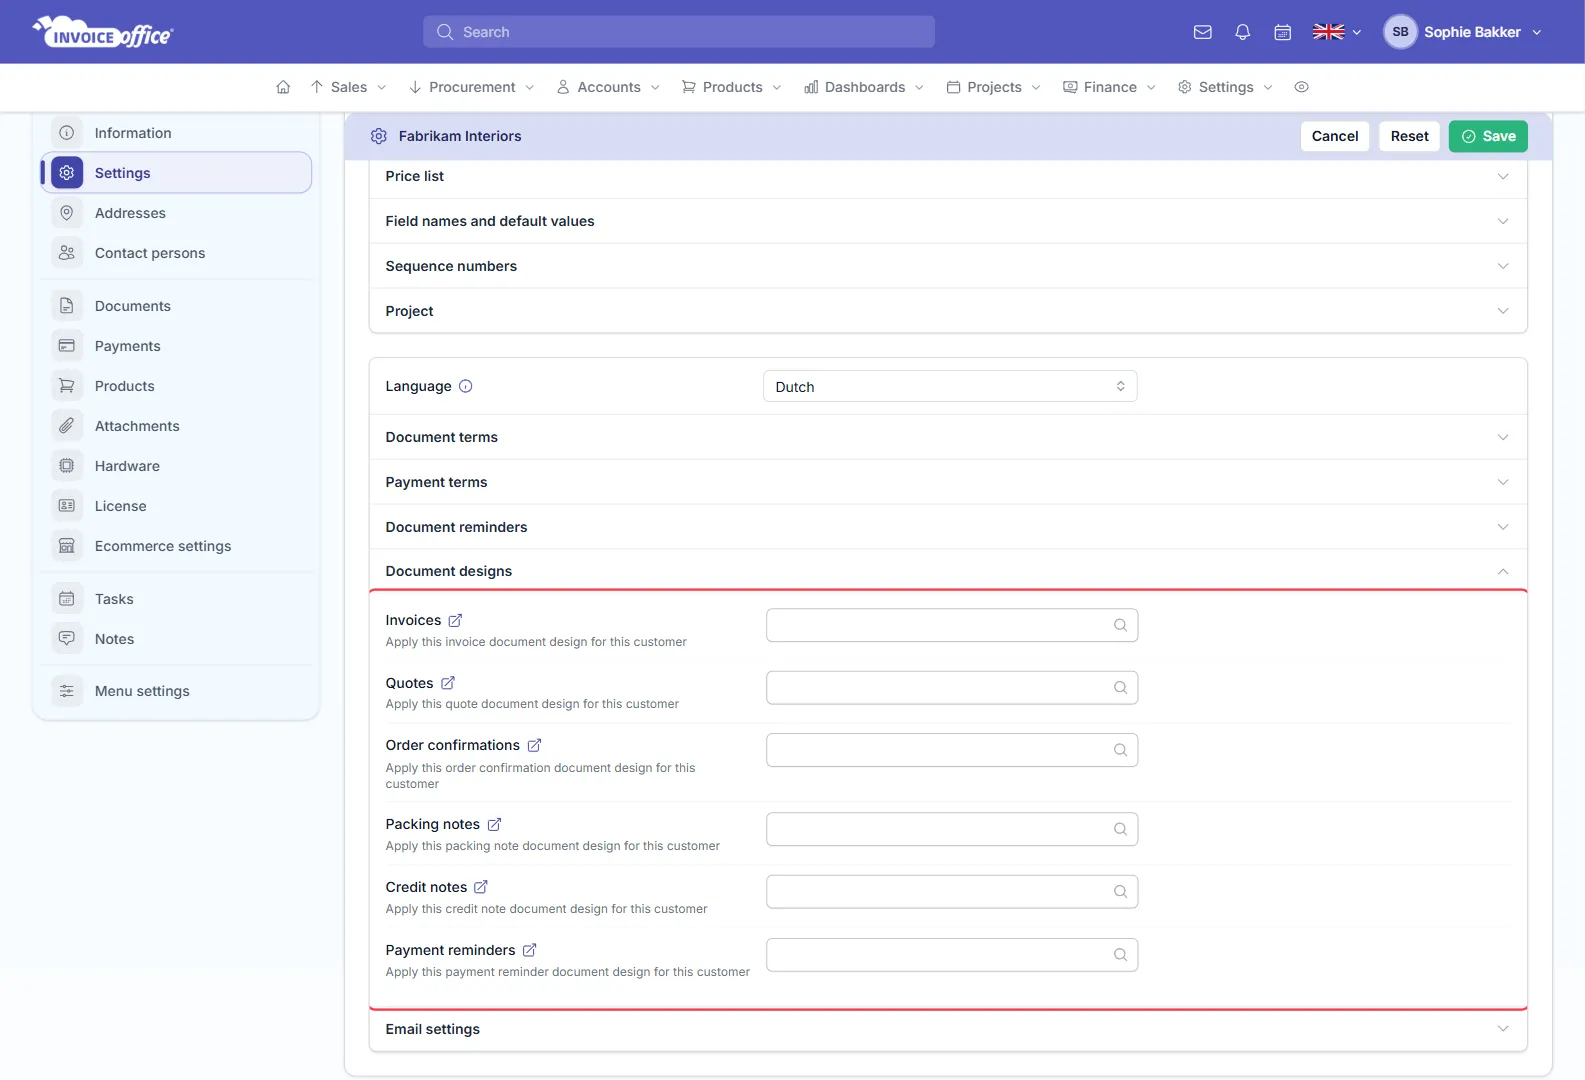Expand the Price list section
The width and height of the screenshot is (1585, 1080).
tap(948, 176)
